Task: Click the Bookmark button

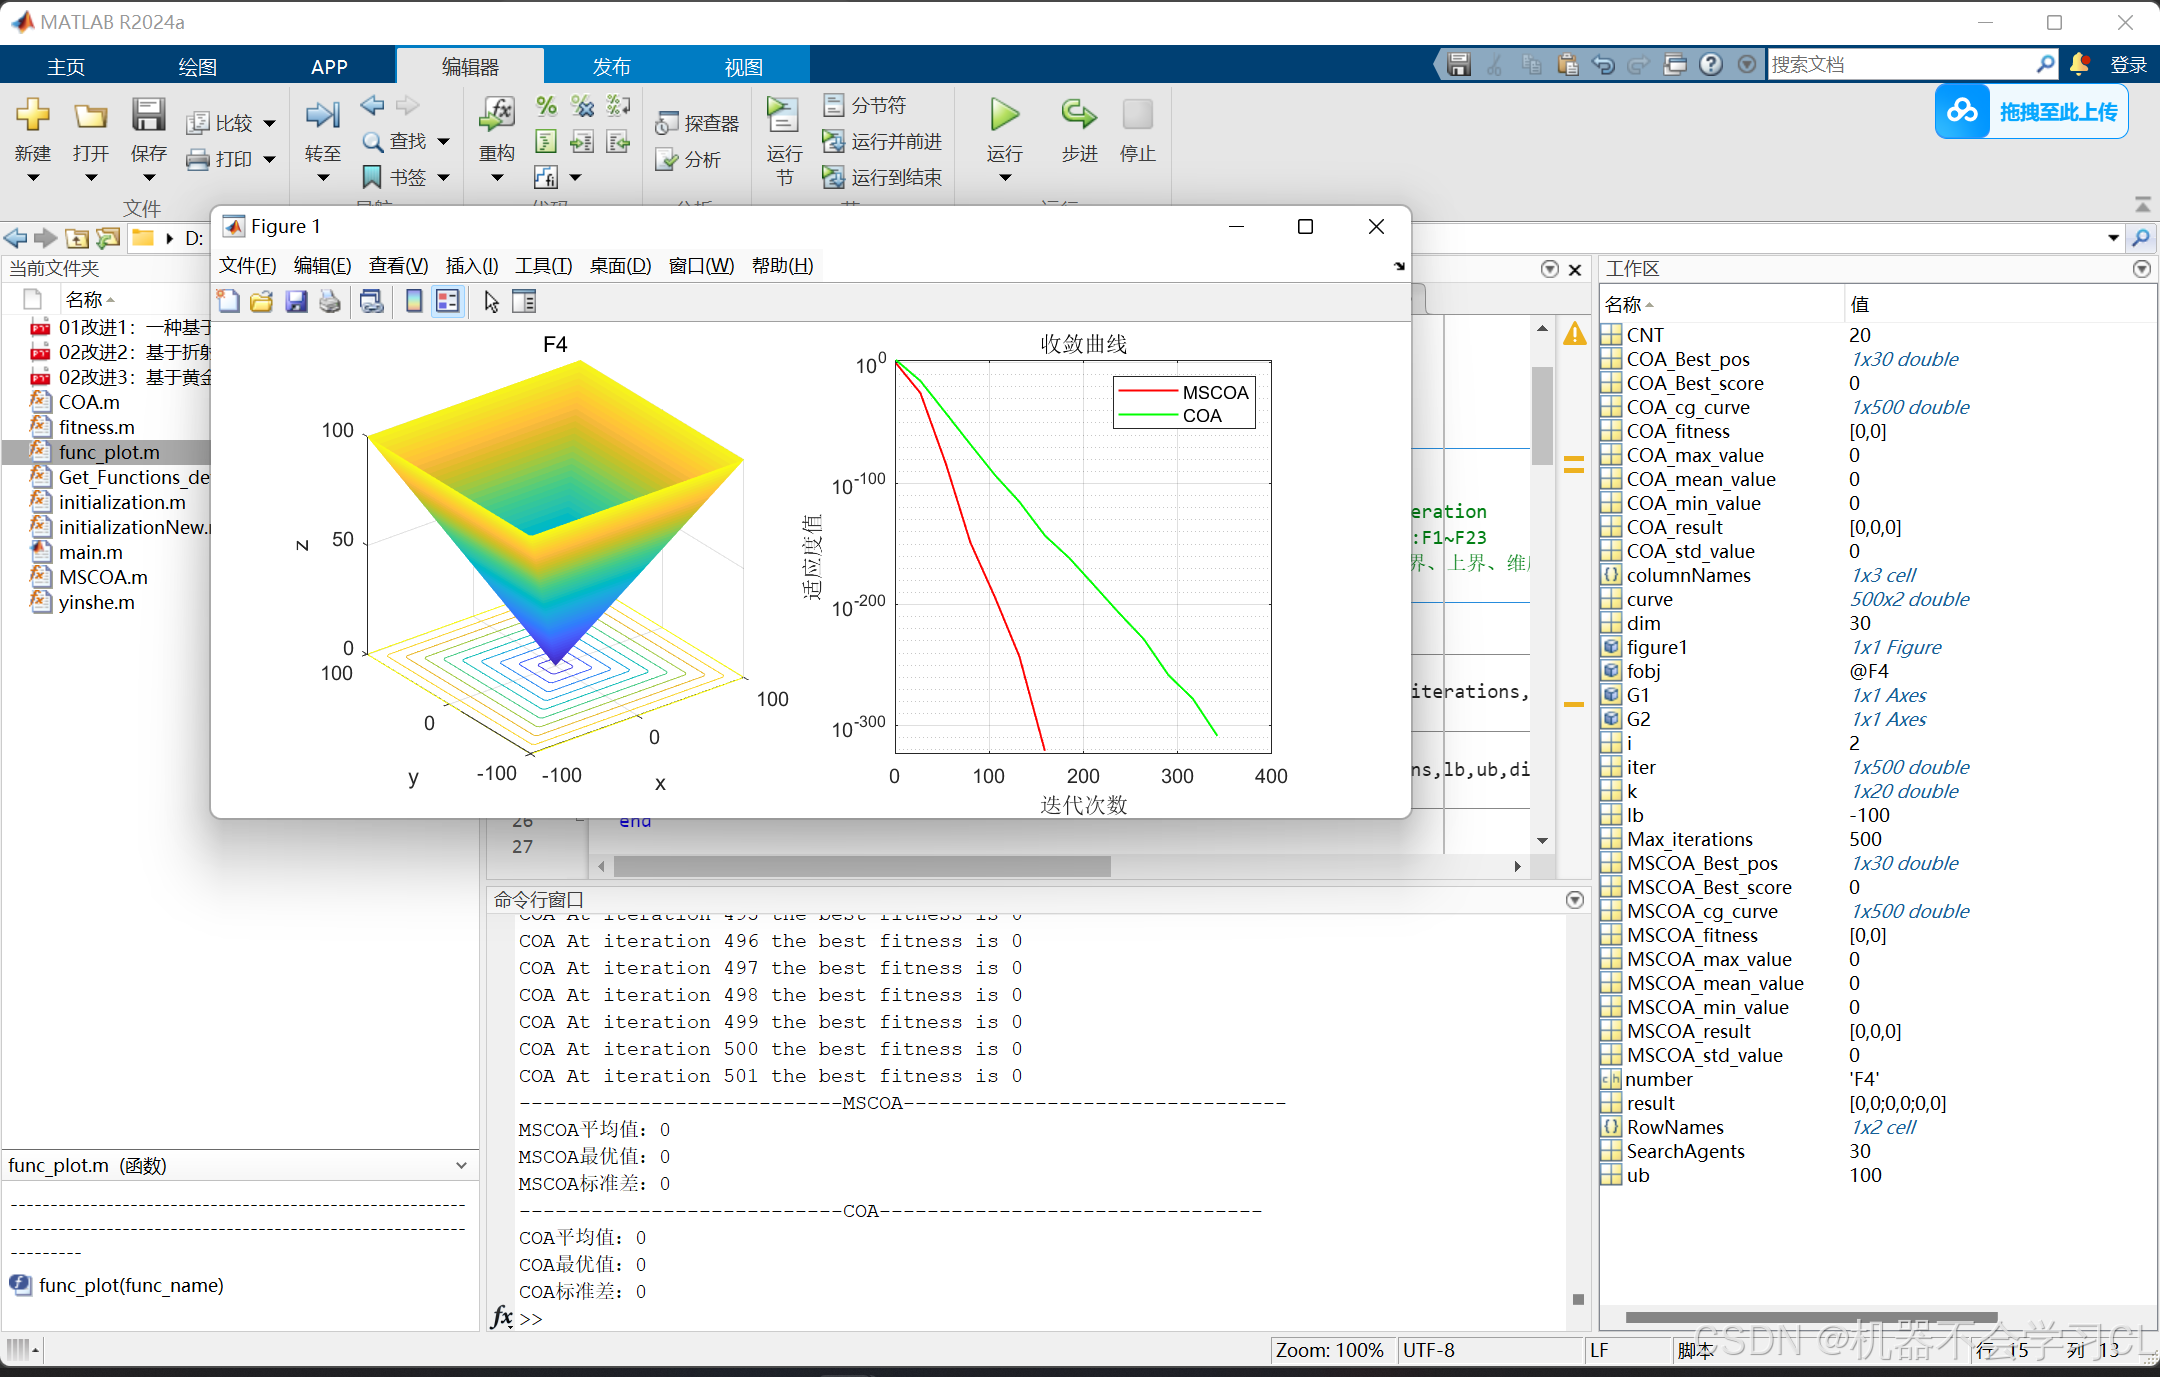Action: pos(394,177)
